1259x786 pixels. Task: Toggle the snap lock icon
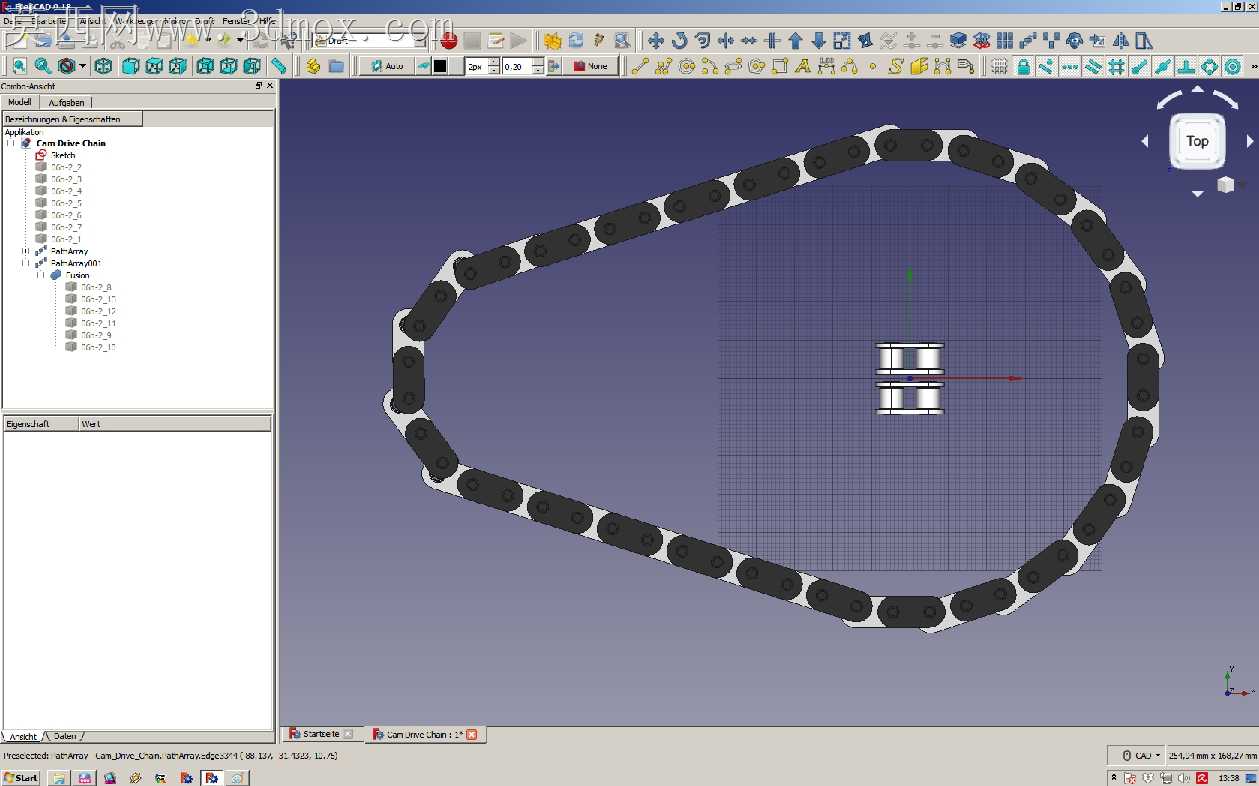pos(1023,66)
